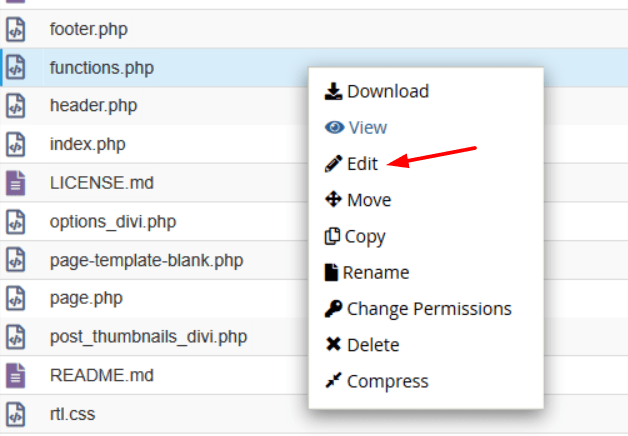
Task: Choose Rename from the context menu
Action: coord(376,273)
